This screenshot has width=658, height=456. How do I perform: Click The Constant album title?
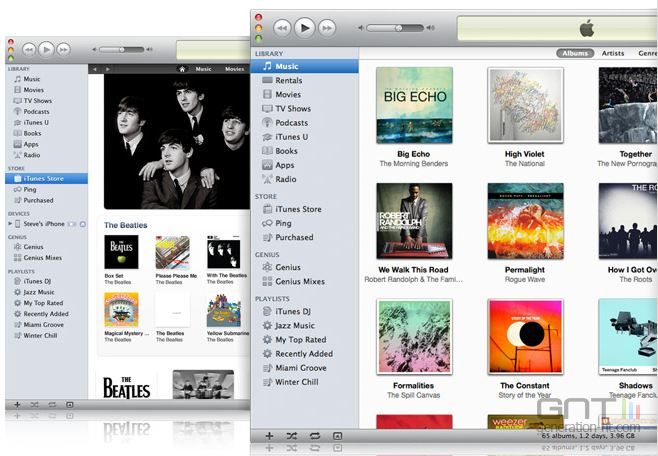click(525, 386)
